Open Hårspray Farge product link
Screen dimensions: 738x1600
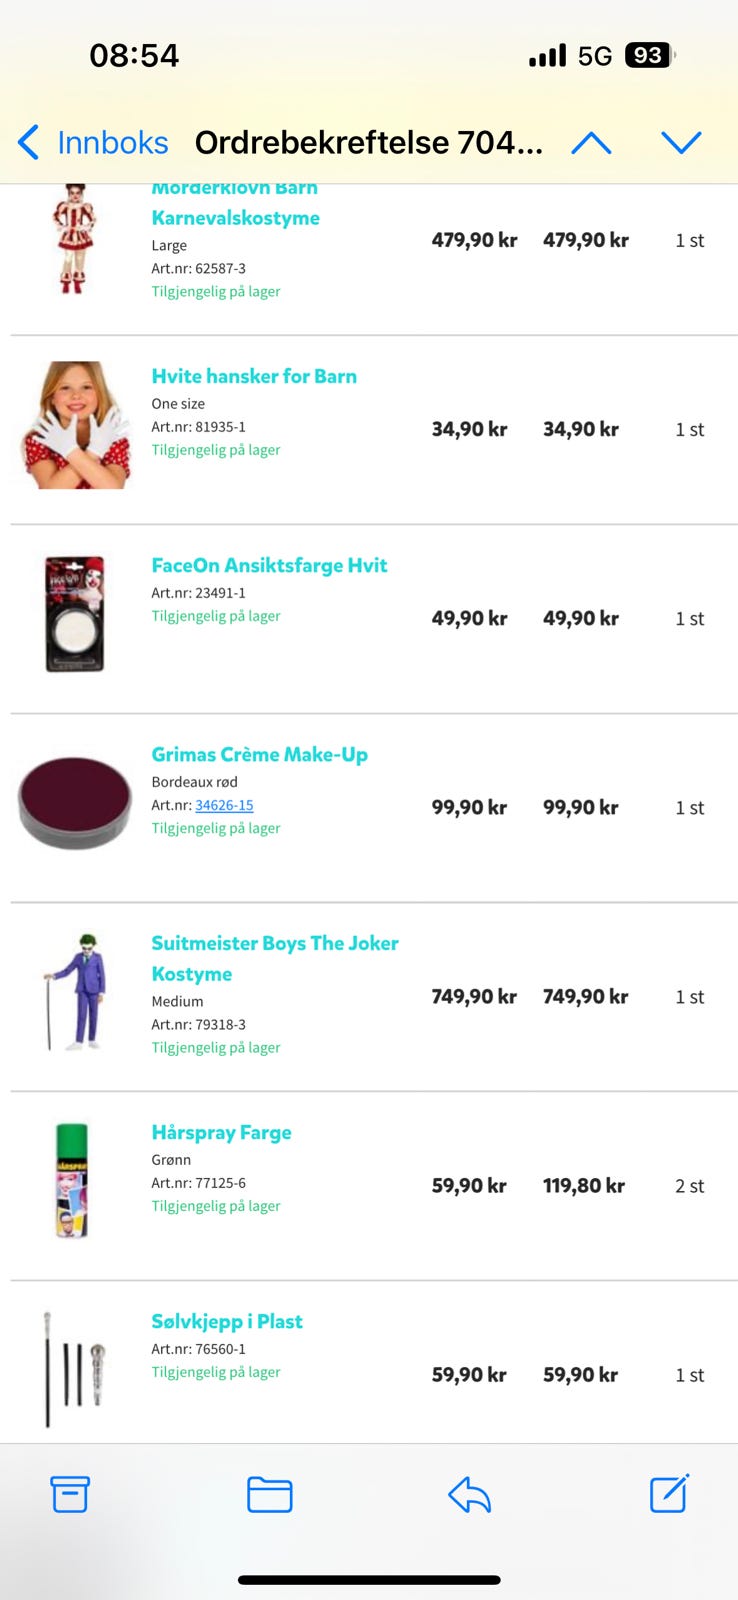coord(221,1132)
